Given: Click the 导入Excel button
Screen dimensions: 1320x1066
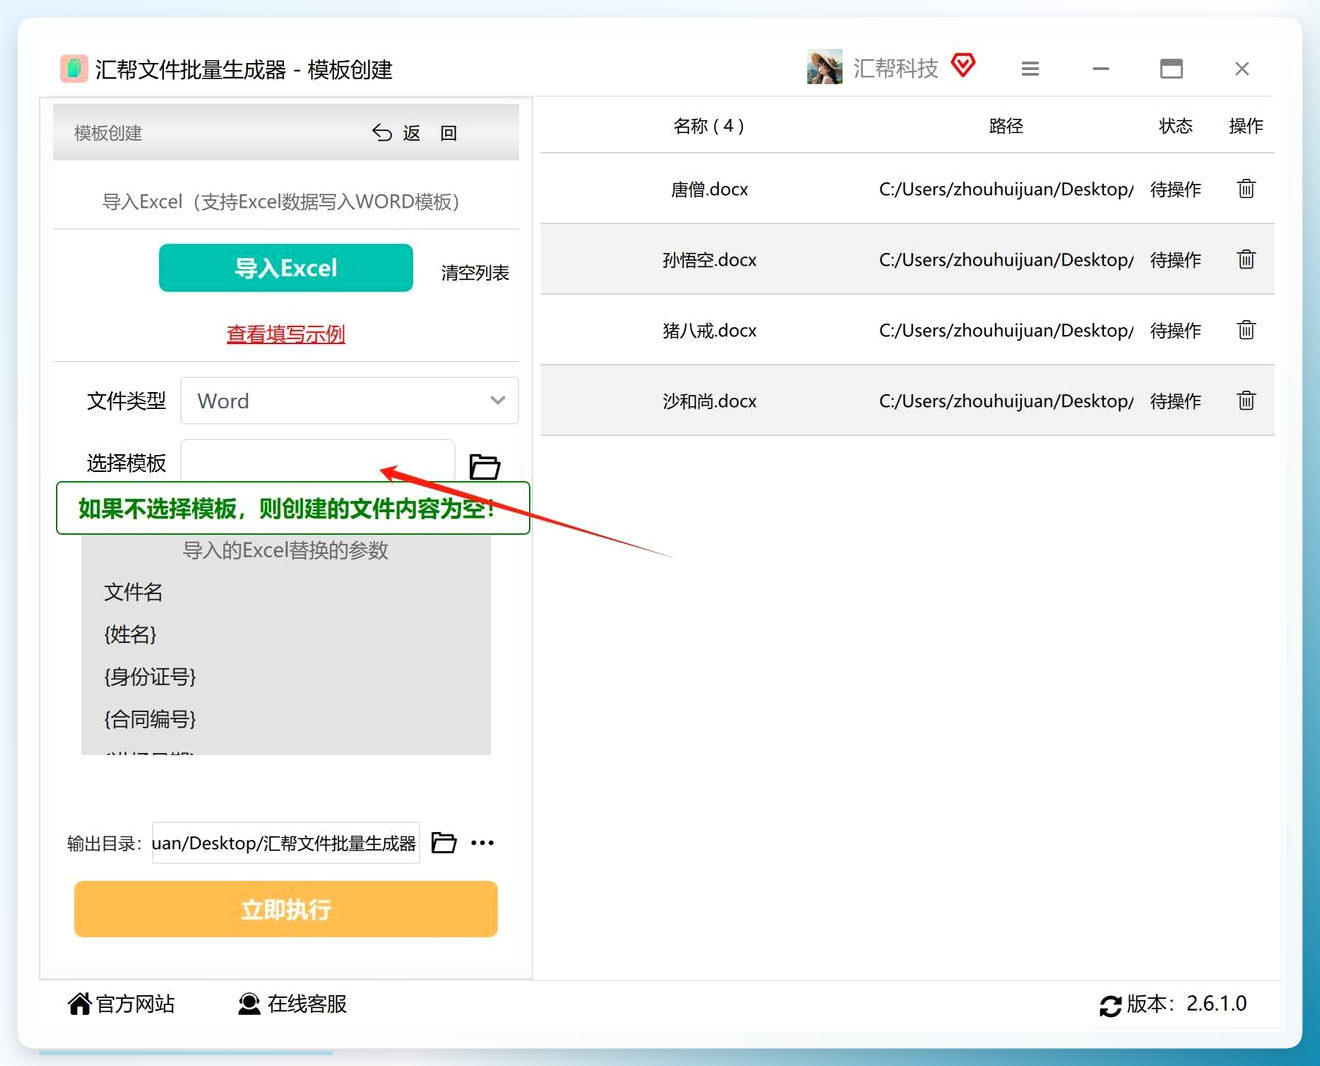Looking at the screenshot, I should pos(286,268).
